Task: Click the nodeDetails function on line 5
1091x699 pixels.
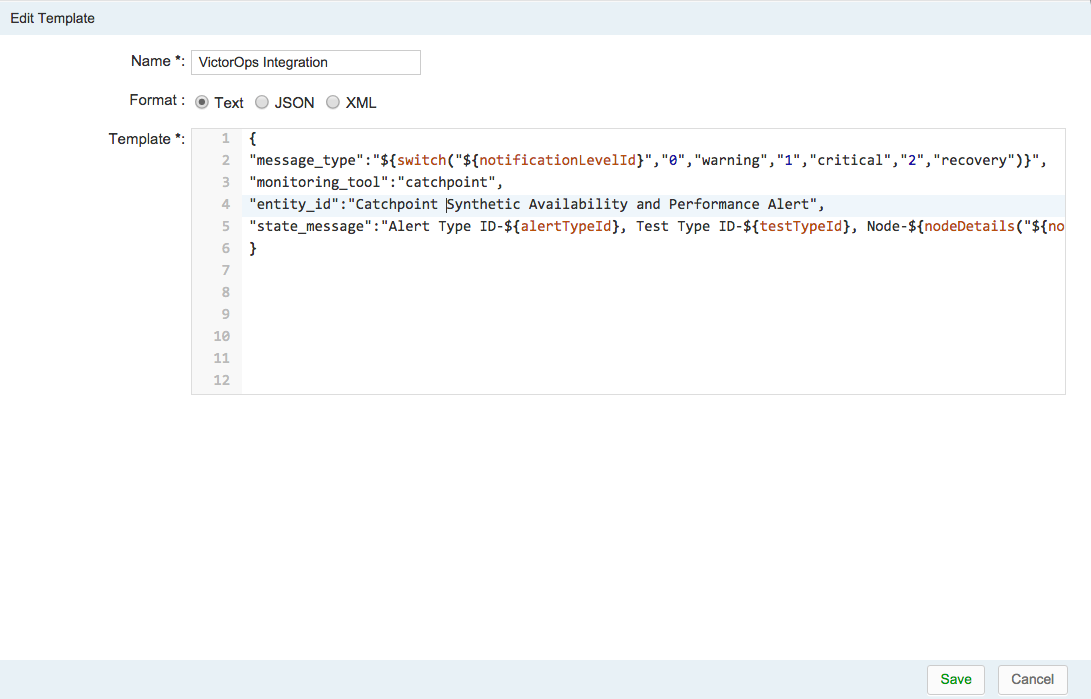Action: [969, 227]
